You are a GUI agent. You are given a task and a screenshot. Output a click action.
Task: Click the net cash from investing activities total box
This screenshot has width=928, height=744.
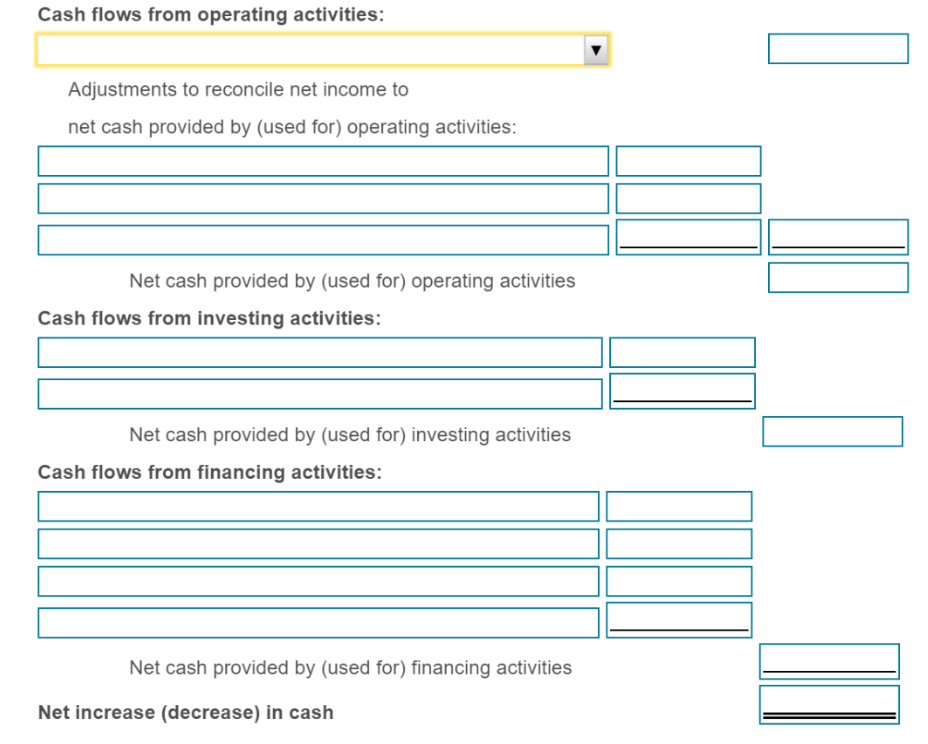[831, 431]
